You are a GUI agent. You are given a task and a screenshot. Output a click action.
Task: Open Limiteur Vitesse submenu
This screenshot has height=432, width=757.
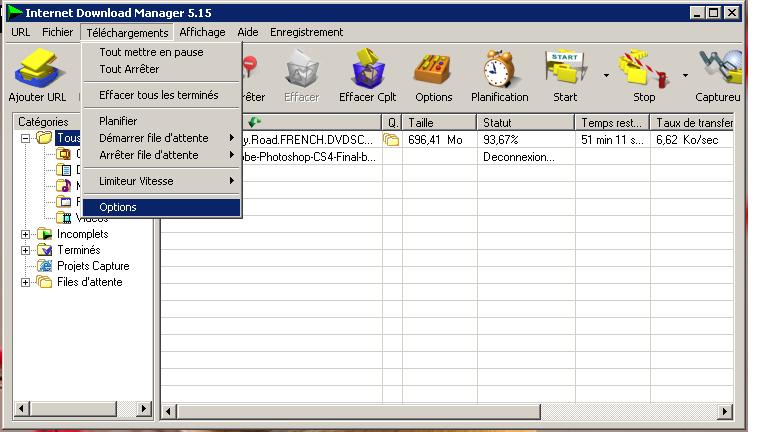click(x=162, y=181)
